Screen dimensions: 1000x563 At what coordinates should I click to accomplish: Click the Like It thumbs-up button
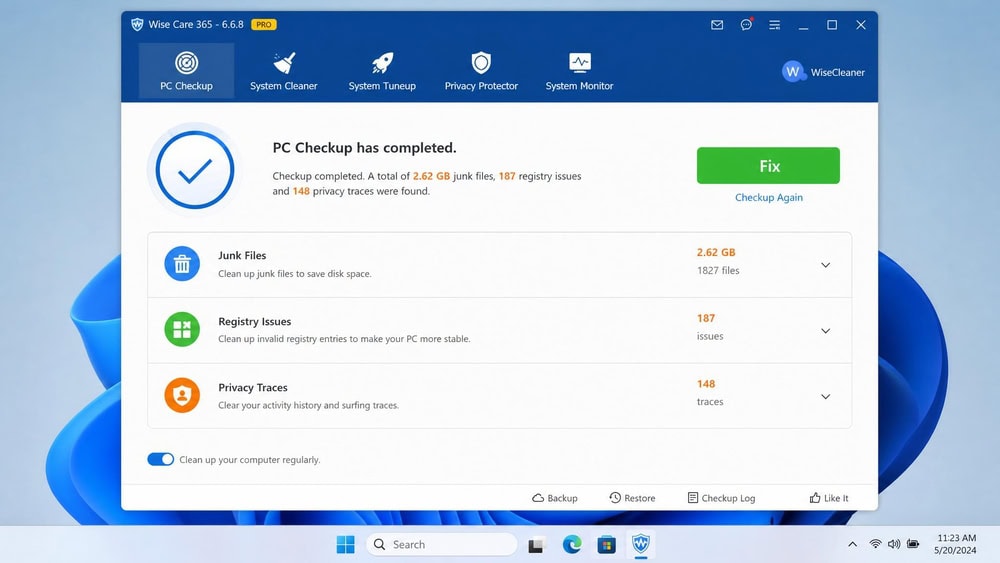(829, 498)
